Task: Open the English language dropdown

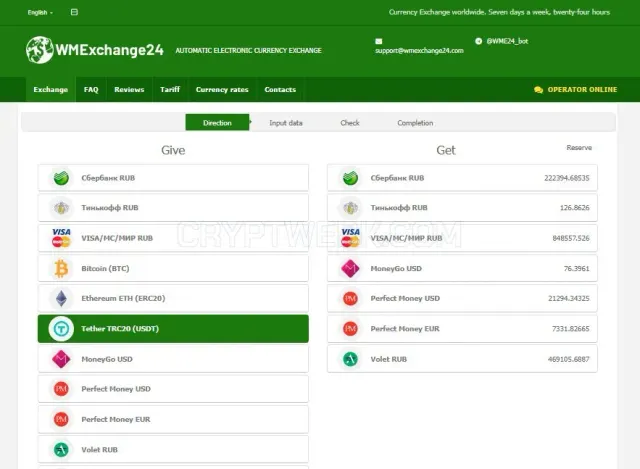Action: tap(40, 13)
